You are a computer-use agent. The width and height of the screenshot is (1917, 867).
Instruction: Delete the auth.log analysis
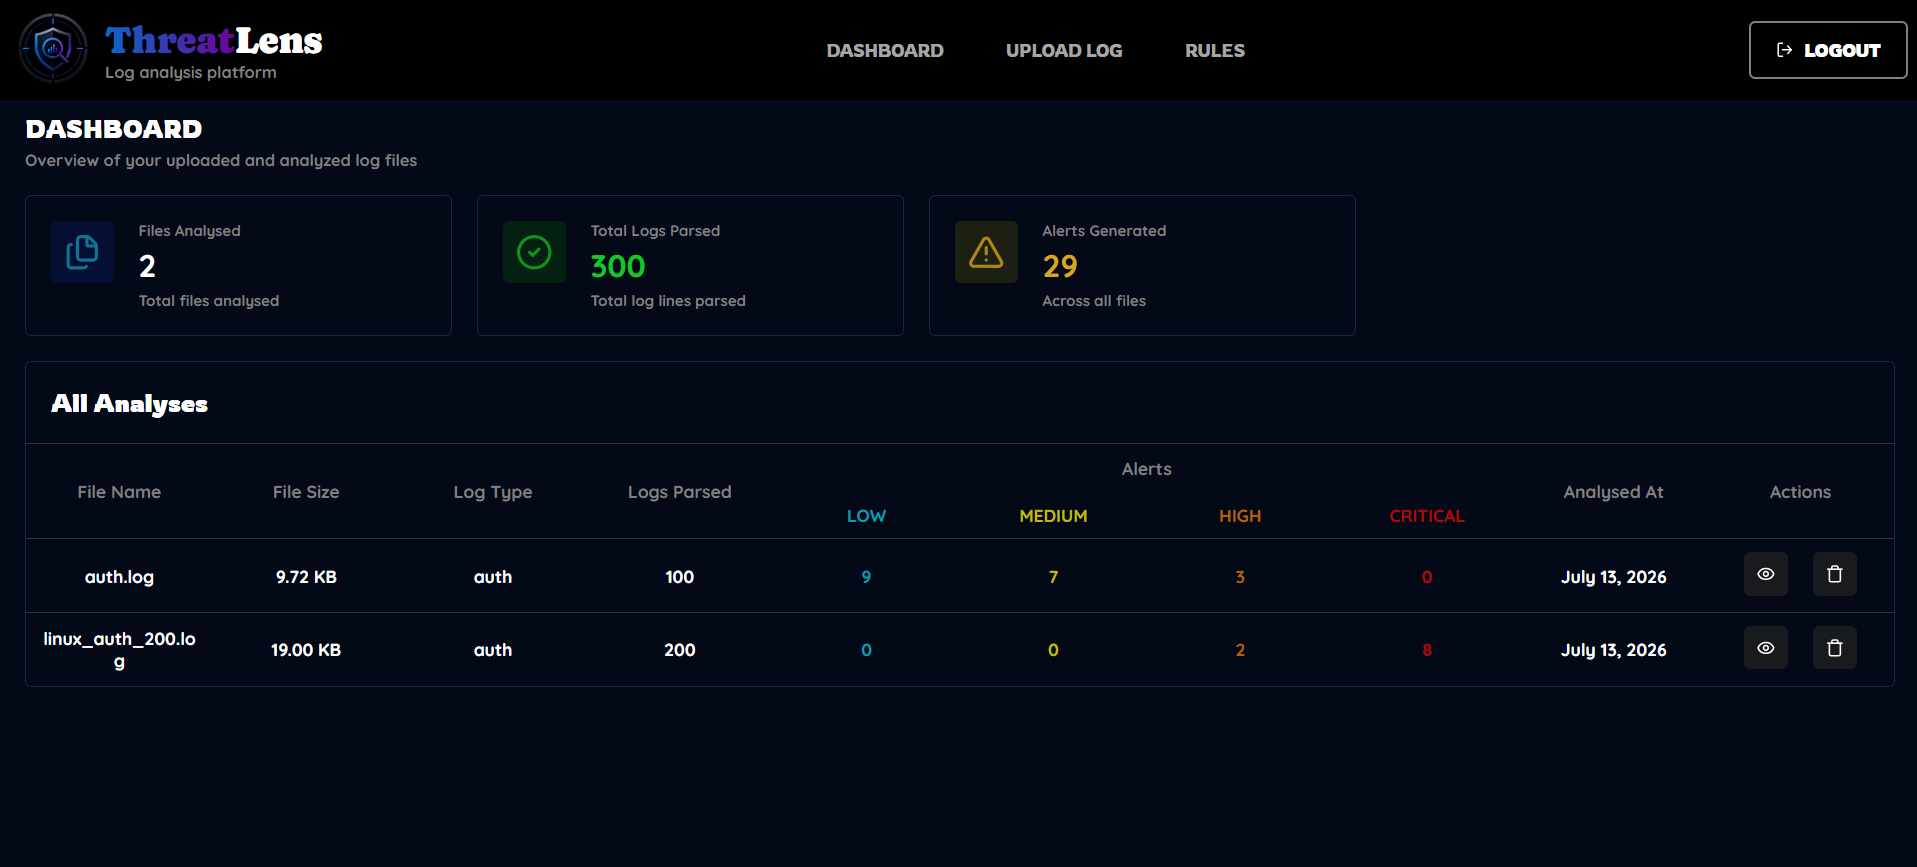(1834, 574)
